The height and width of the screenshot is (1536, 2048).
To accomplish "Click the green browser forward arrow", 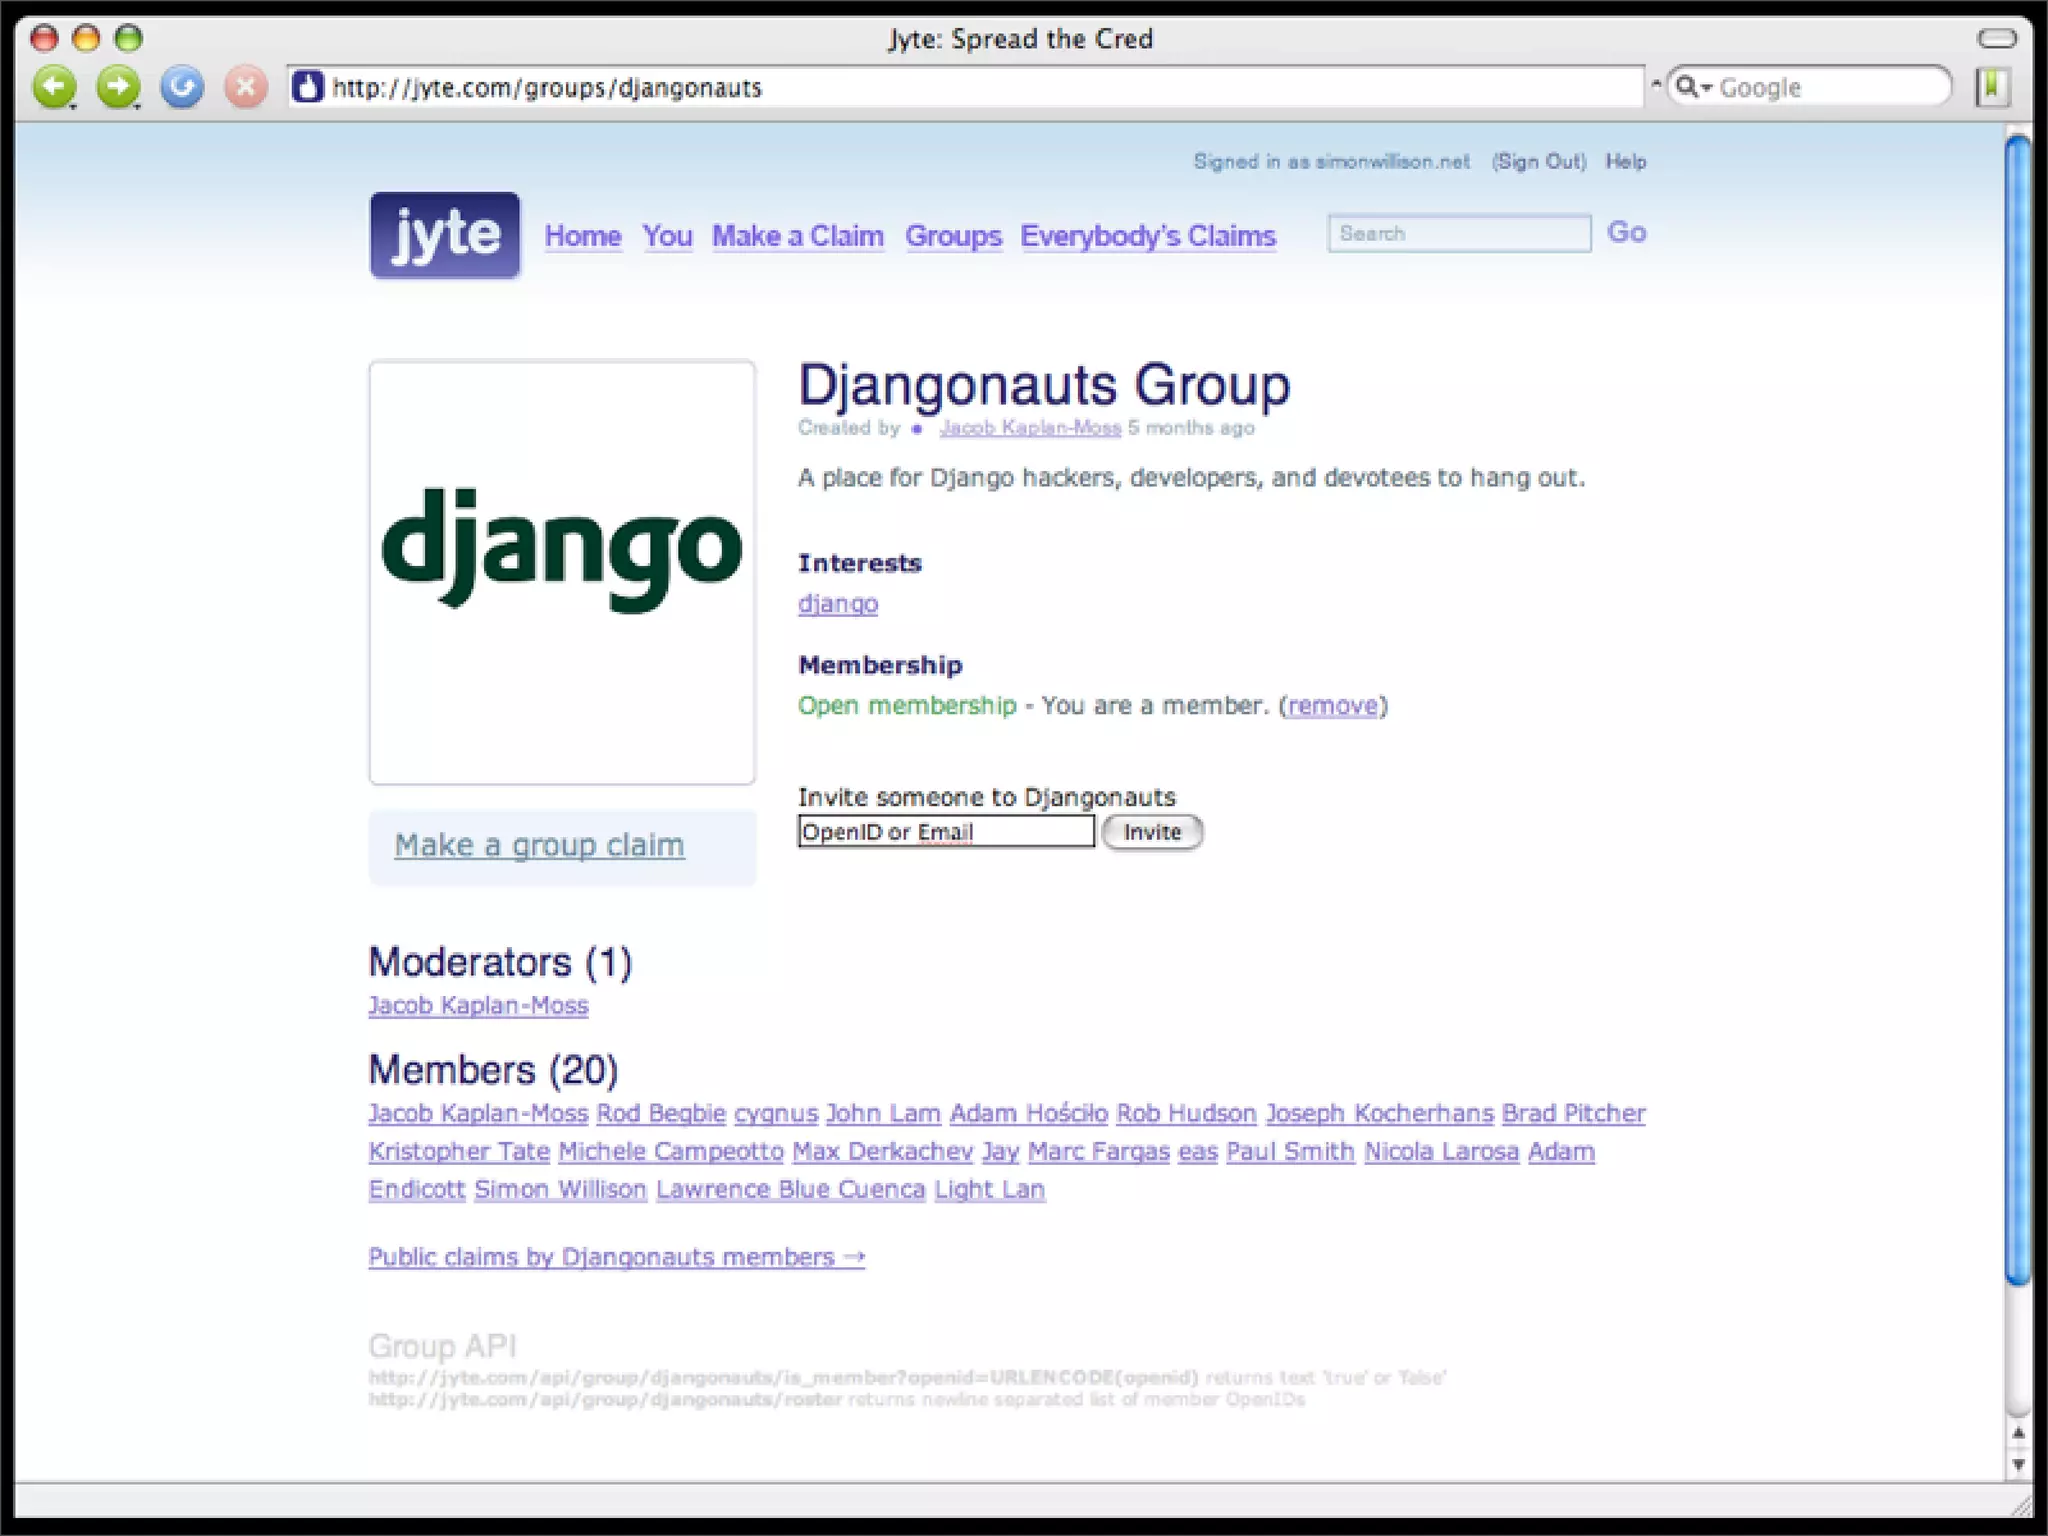I will [118, 87].
